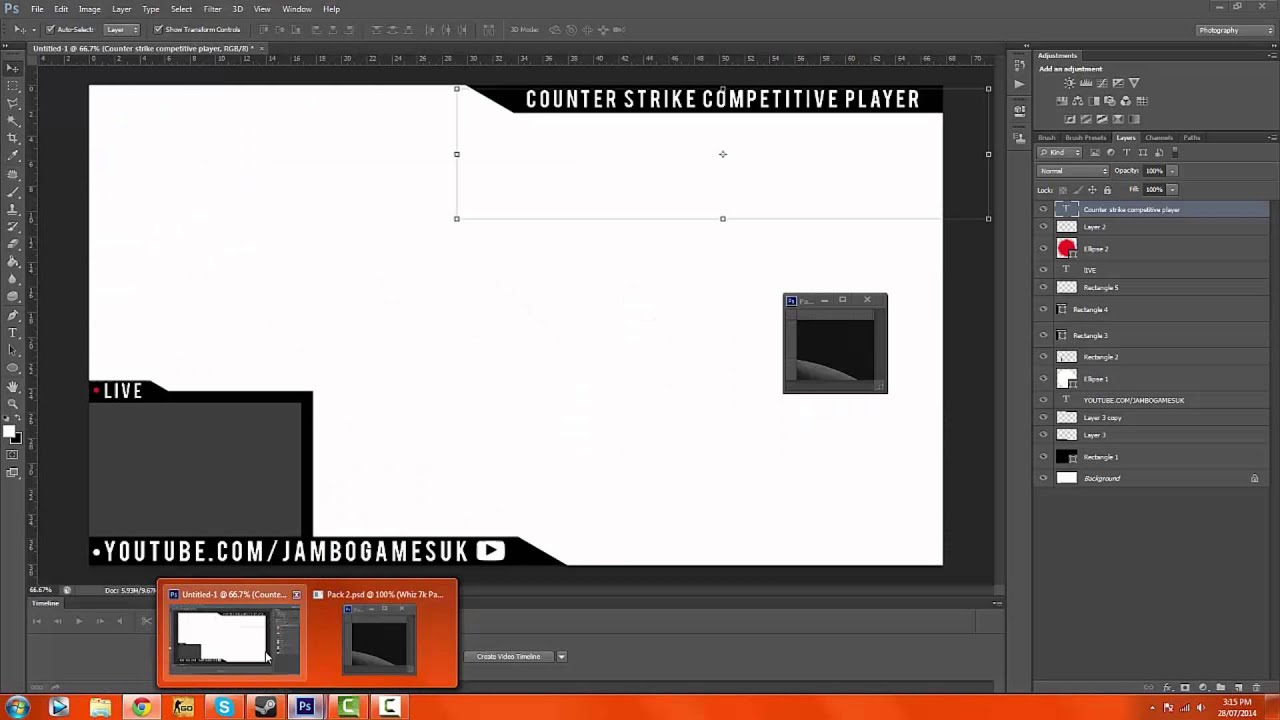The width and height of the screenshot is (1280, 720).
Task: Toggle visibility of Rectangle 1 layer
Action: click(x=1043, y=457)
